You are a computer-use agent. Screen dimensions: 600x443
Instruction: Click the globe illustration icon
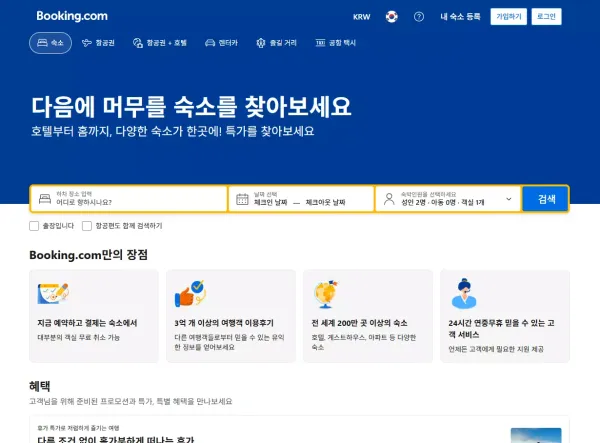coord(326,293)
